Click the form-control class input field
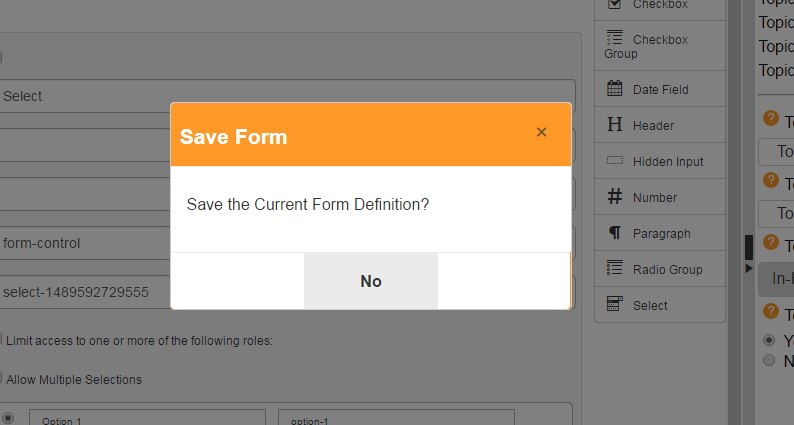This screenshot has width=794, height=425. (x=85, y=243)
